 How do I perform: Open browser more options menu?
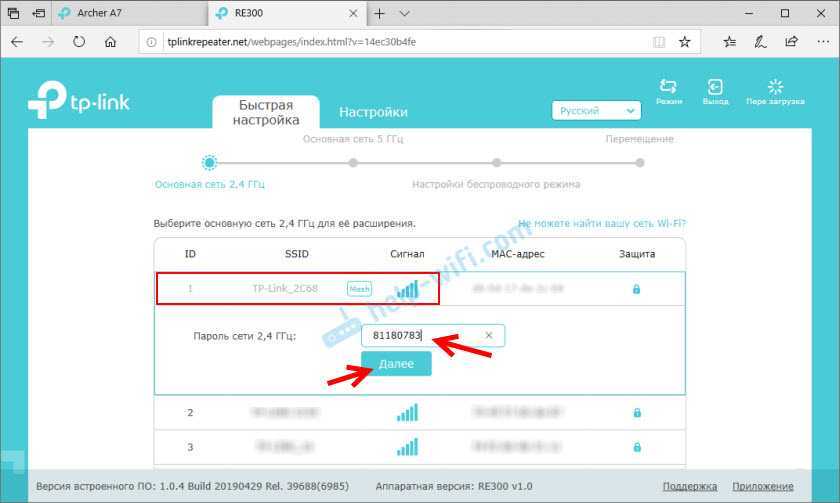coord(820,42)
